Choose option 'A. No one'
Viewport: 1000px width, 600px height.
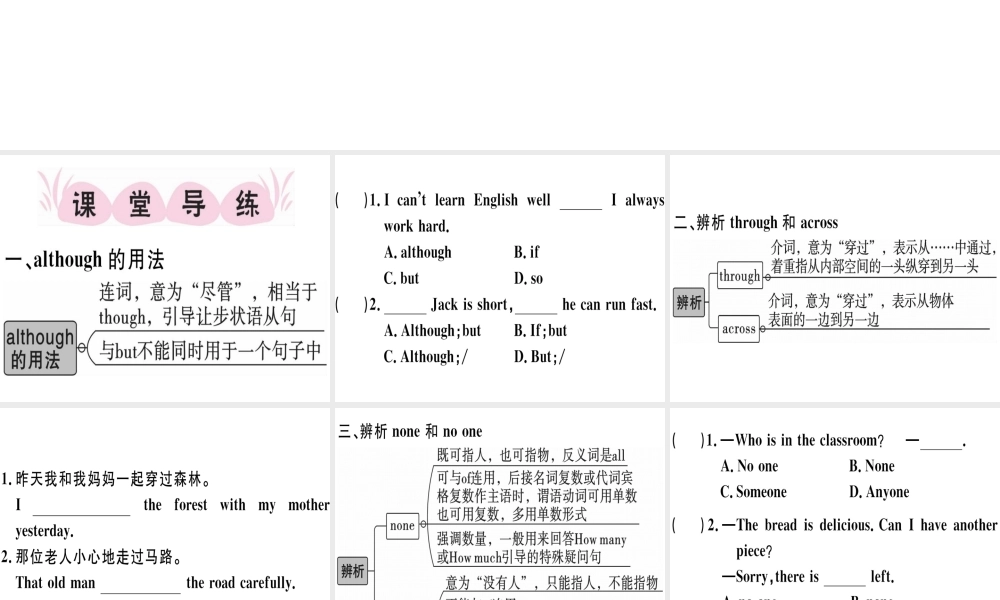(749, 466)
